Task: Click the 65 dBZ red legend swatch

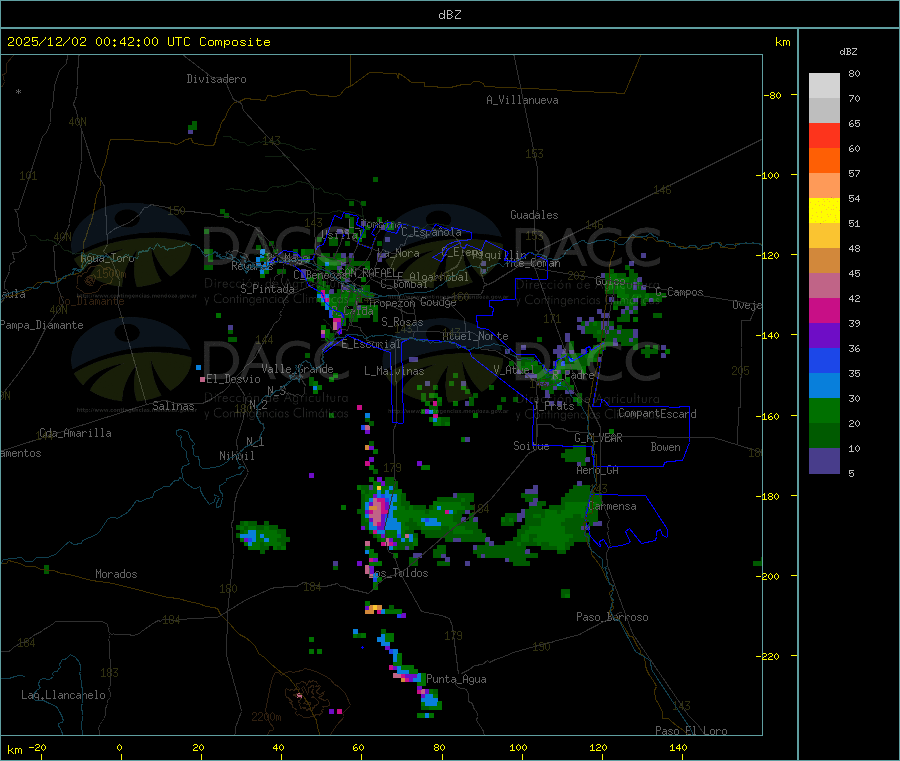Action: pos(824,135)
